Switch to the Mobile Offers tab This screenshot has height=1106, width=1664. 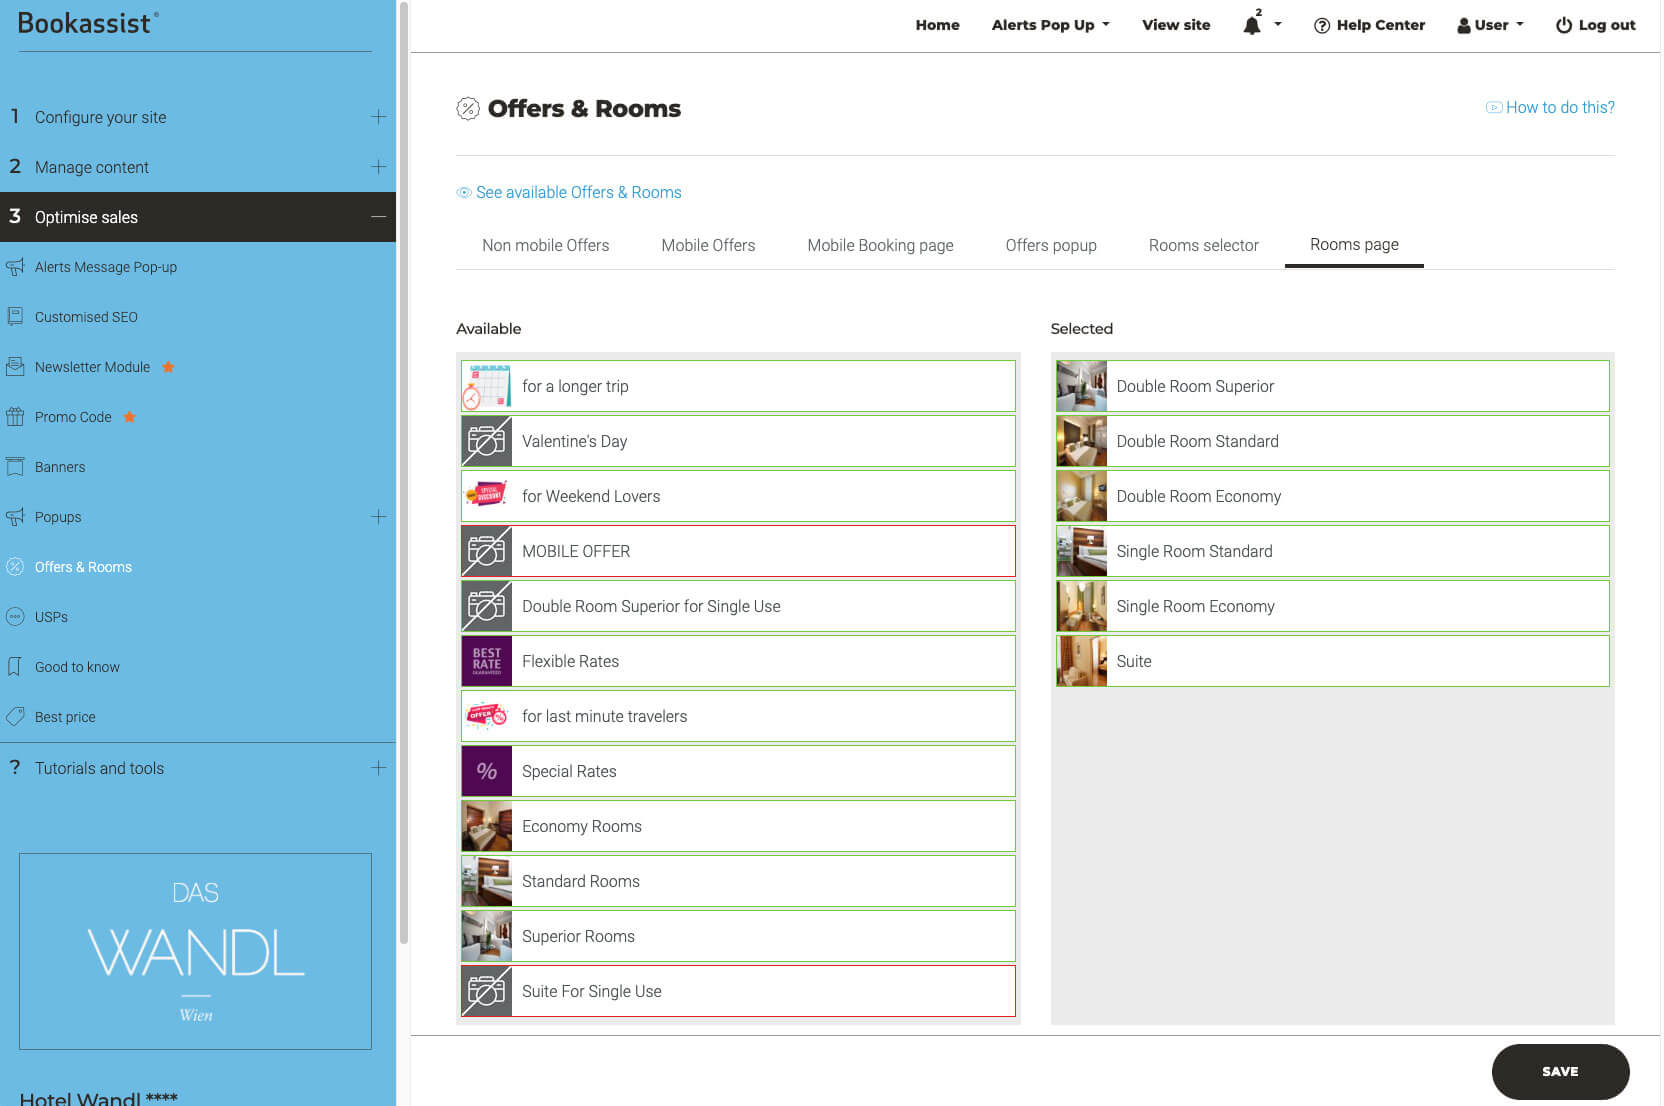click(x=708, y=245)
